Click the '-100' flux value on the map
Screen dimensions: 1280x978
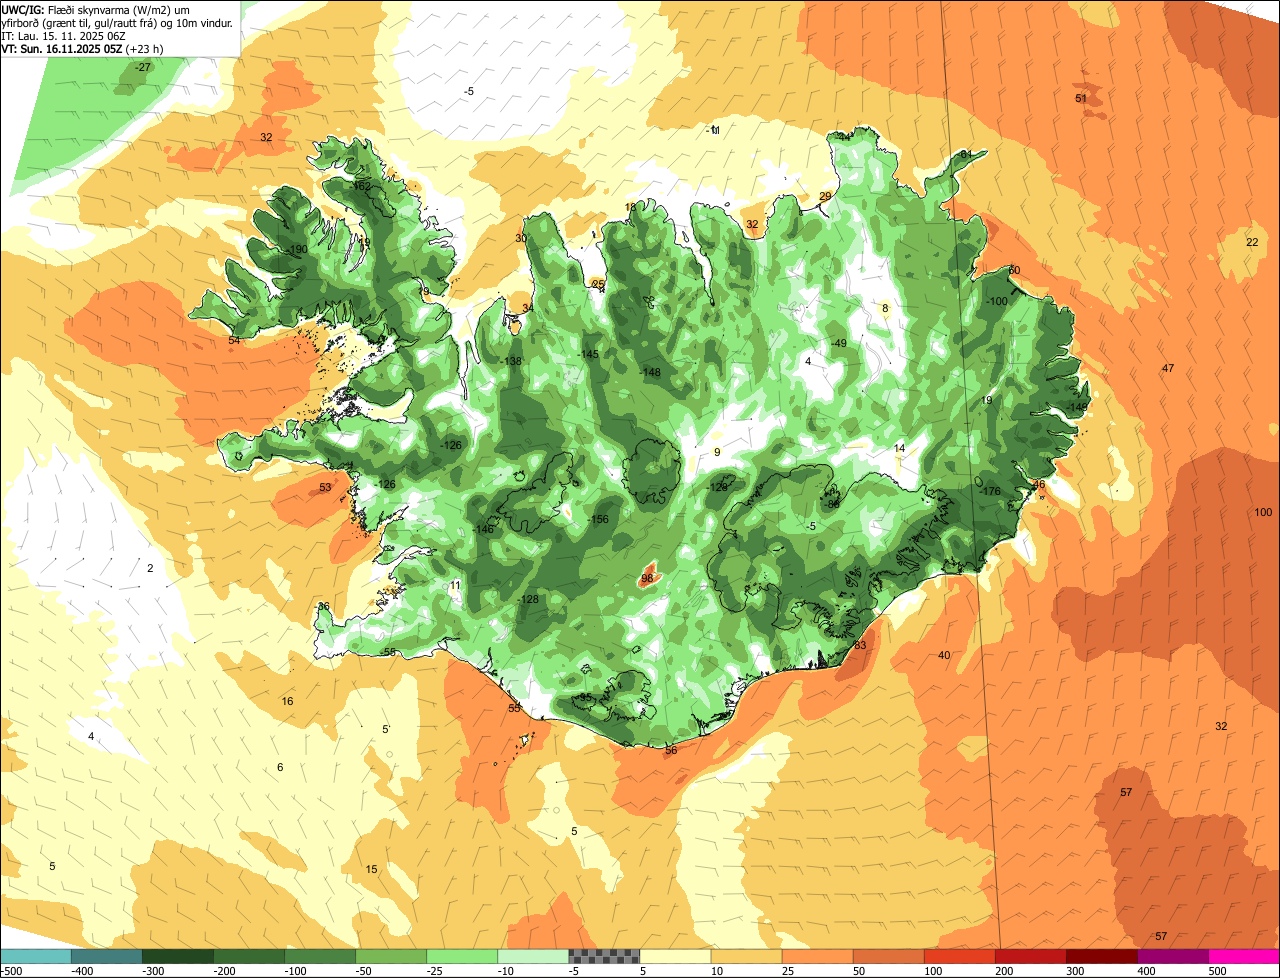pos(996,301)
